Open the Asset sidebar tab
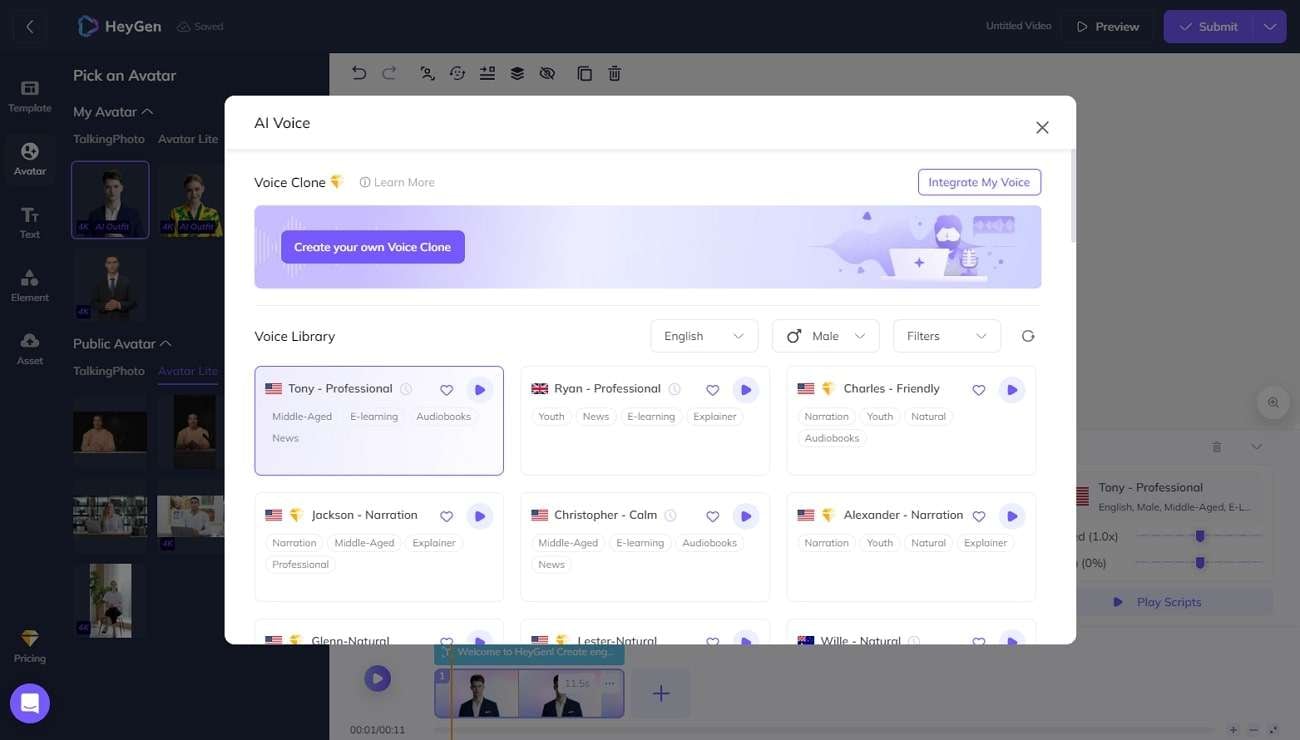This screenshot has height=740, width=1300. [x=30, y=348]
